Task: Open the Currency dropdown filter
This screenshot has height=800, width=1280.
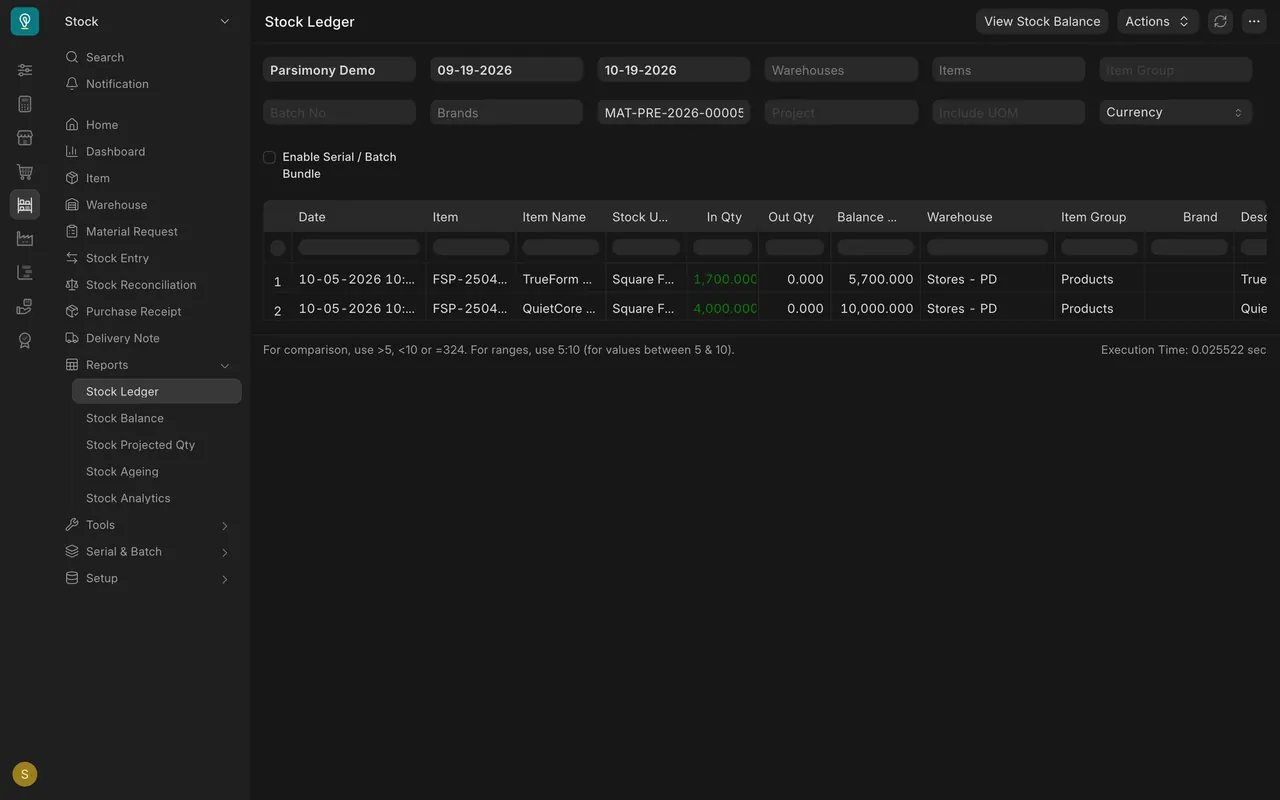Action: click(1176, 112)
